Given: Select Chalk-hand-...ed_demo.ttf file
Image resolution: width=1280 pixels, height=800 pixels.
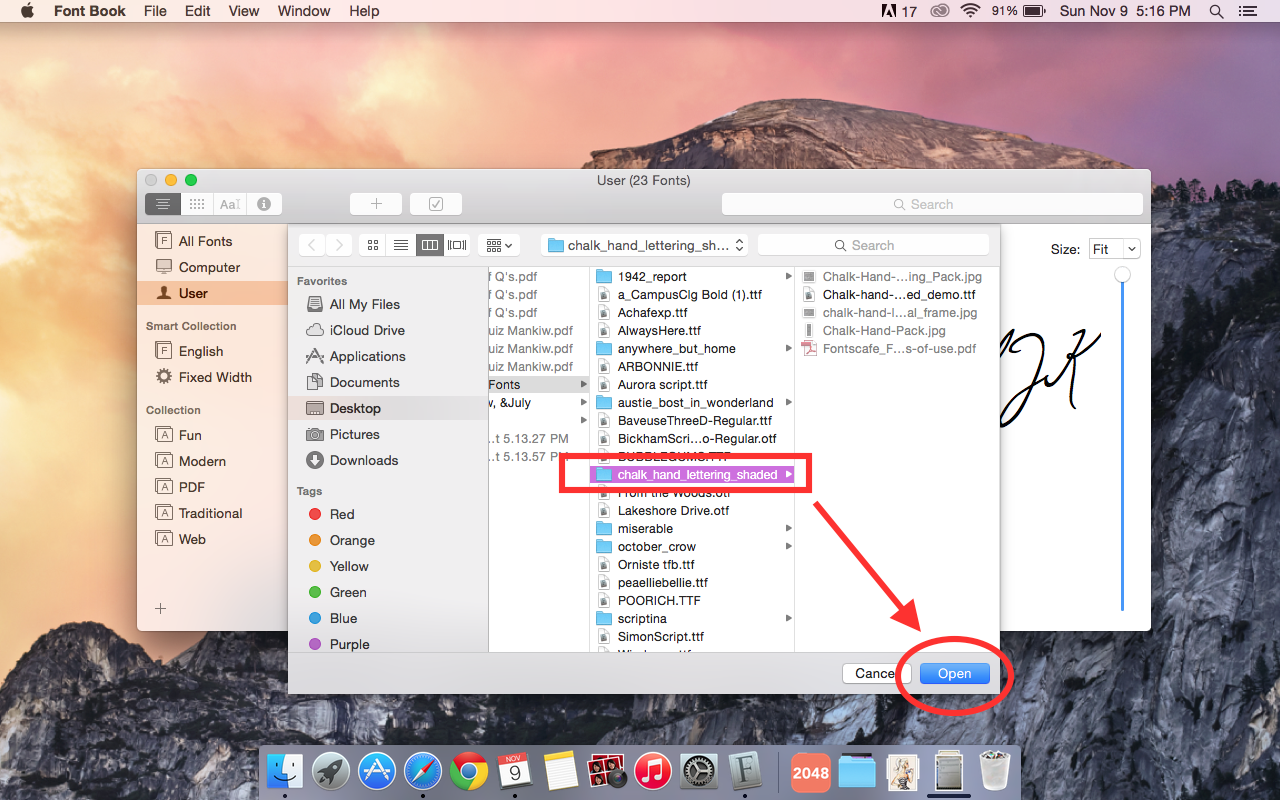Looking at the screenshot, I should 897,295.
